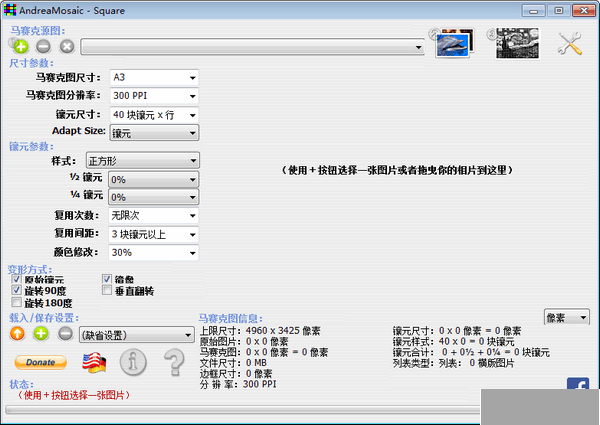Screen dimensions: 600x425
Task: Toggle the 原始镶元 checkbox
Action: [x=16, y=278]
